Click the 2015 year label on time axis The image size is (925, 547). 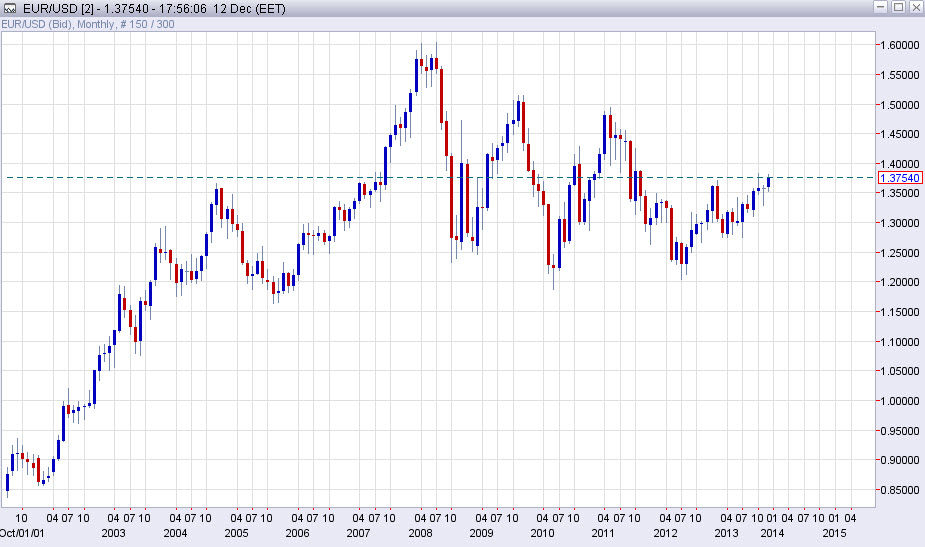click(833, 534)
